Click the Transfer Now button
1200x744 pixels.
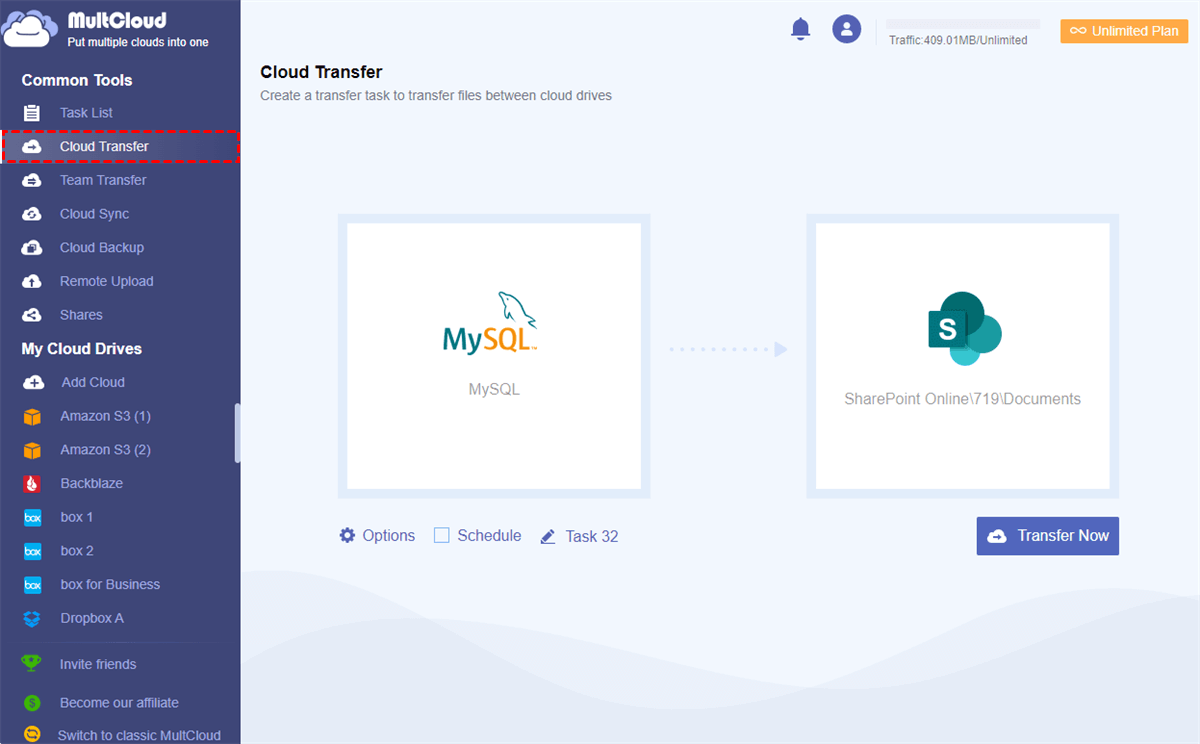point(1048,536)
